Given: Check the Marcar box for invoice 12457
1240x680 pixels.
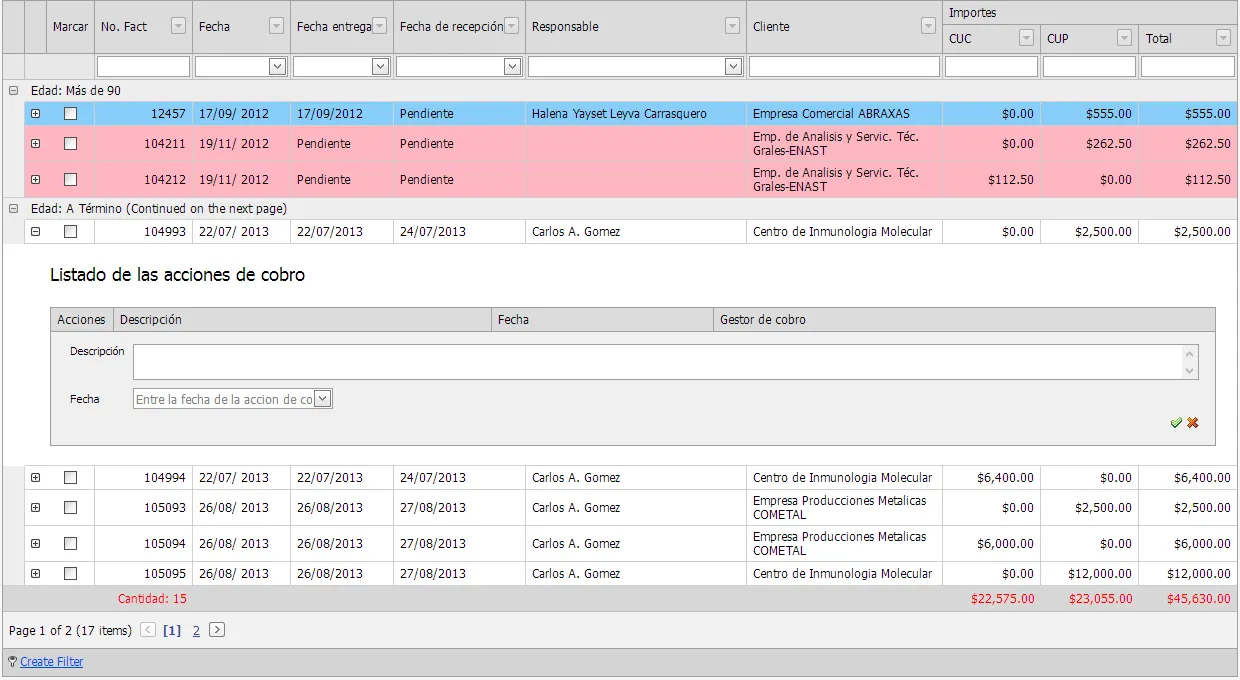Looking at the screenshot, I should 70,114.
